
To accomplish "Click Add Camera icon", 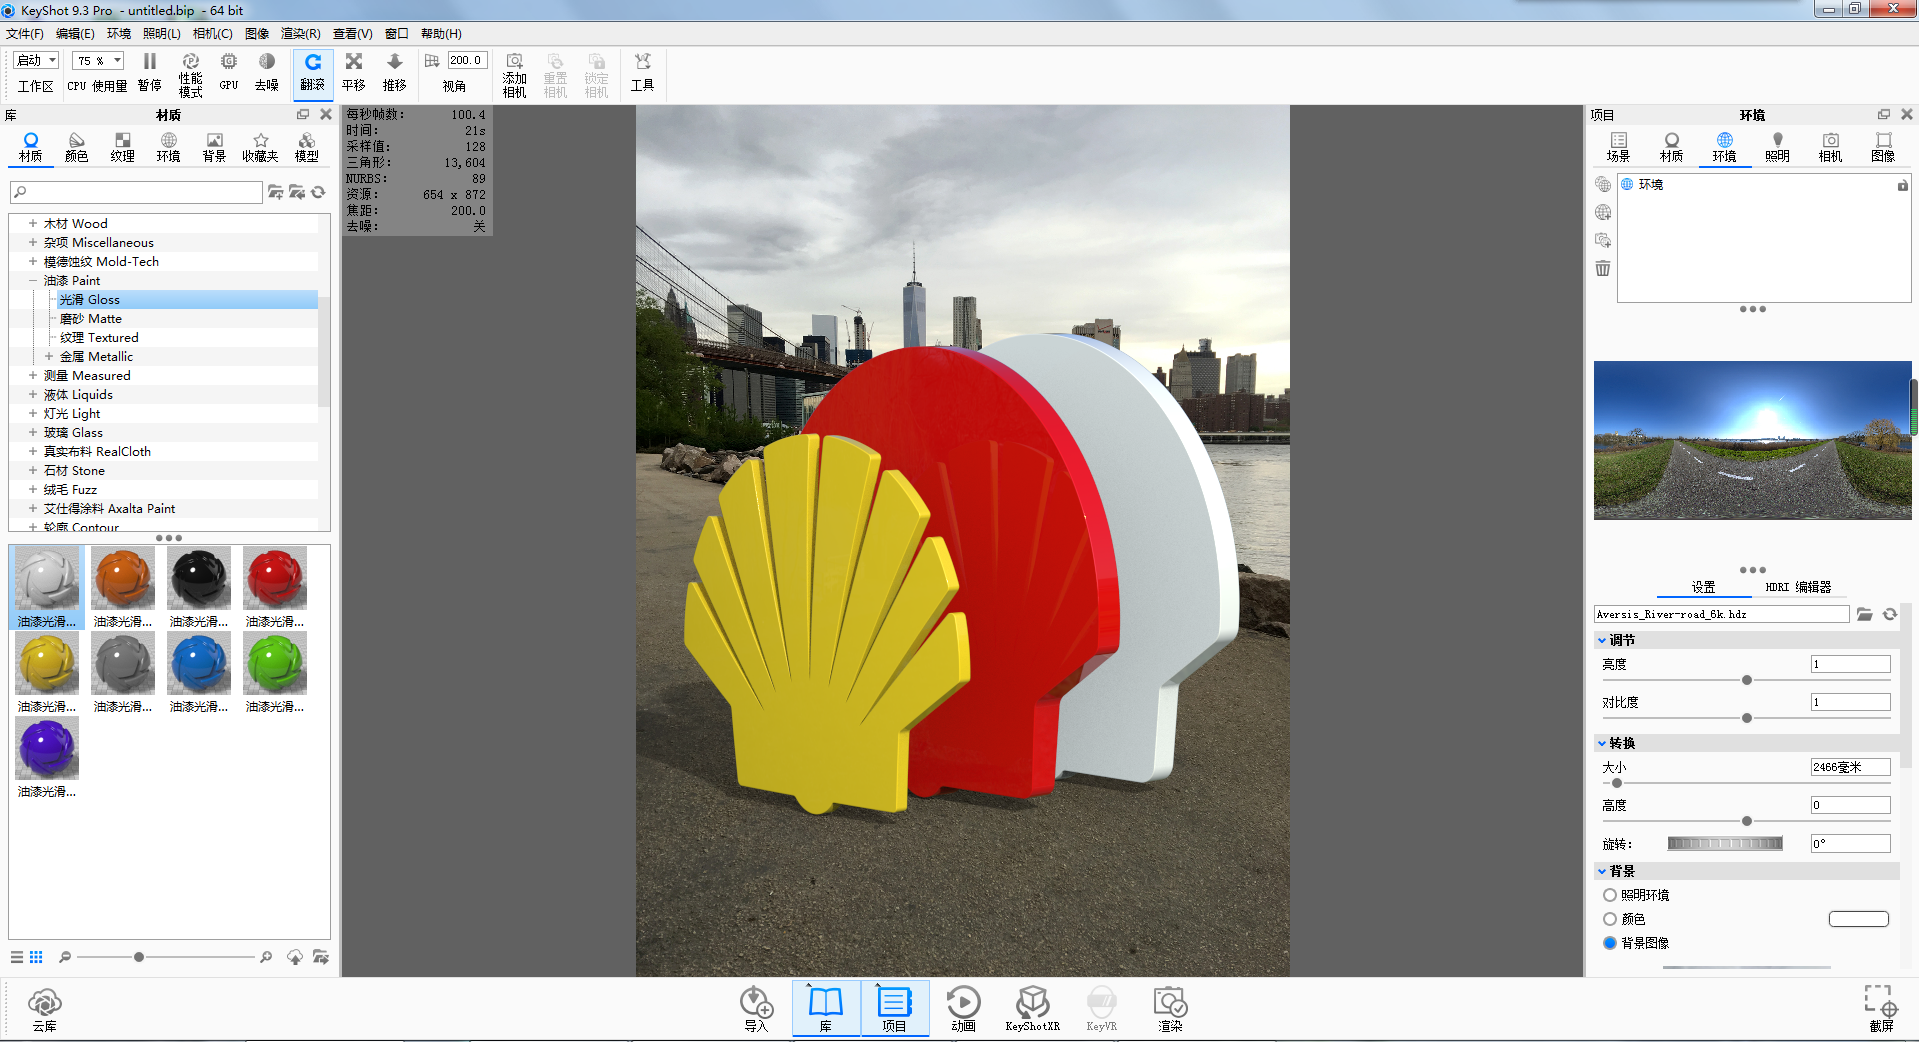I will pyautogui.click(x=515, y=74).
